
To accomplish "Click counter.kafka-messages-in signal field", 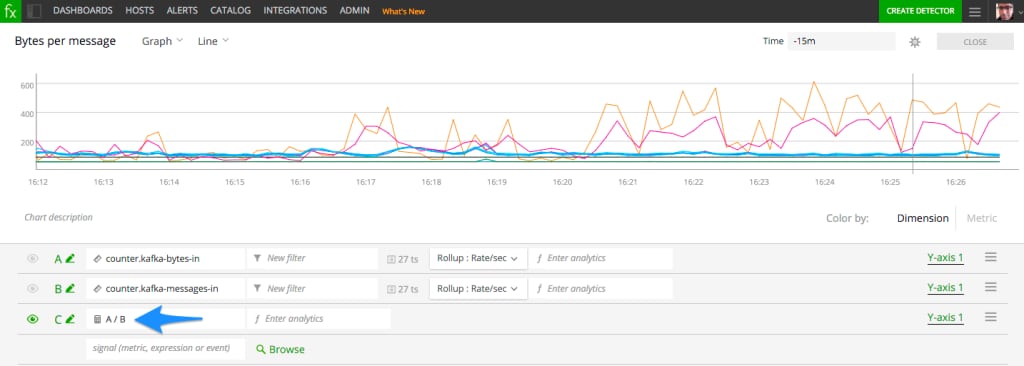I will pyautogui.click(x=165, y=288).
